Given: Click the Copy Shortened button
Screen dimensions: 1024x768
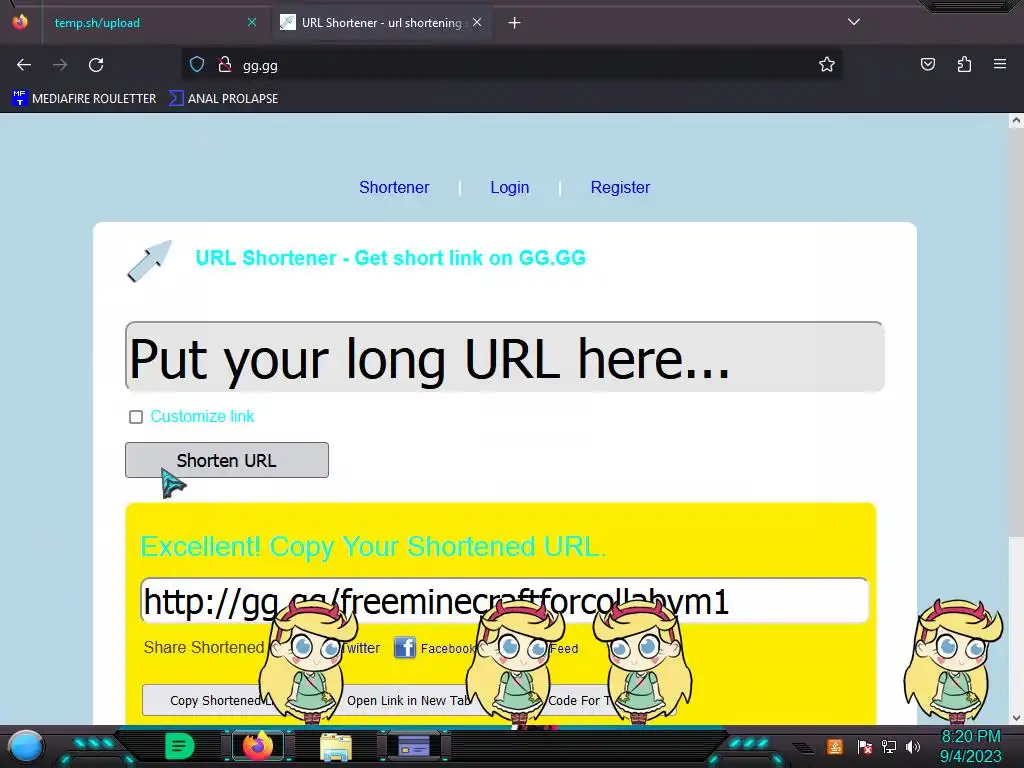Looking at the screenshot, I should pyautogui.click(x=208, y=700).
